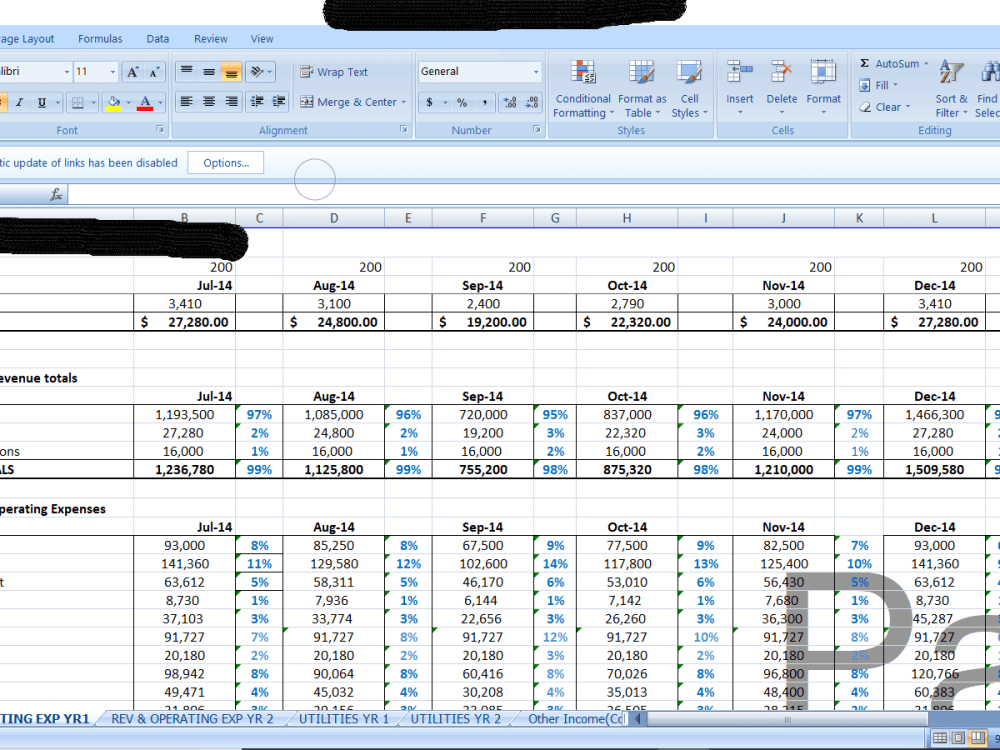Viewport: 1000px width, 750px height.
Task: Open the text orientation tool
Action: tap(260, 71)
